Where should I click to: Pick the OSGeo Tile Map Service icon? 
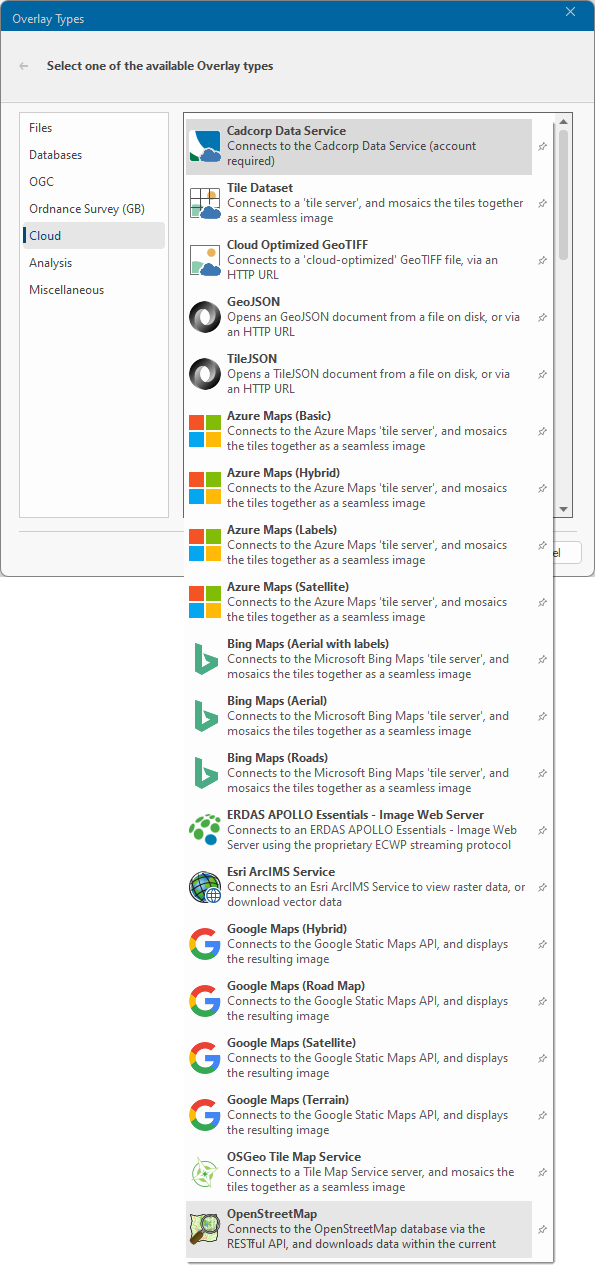tap(205, 1172)
